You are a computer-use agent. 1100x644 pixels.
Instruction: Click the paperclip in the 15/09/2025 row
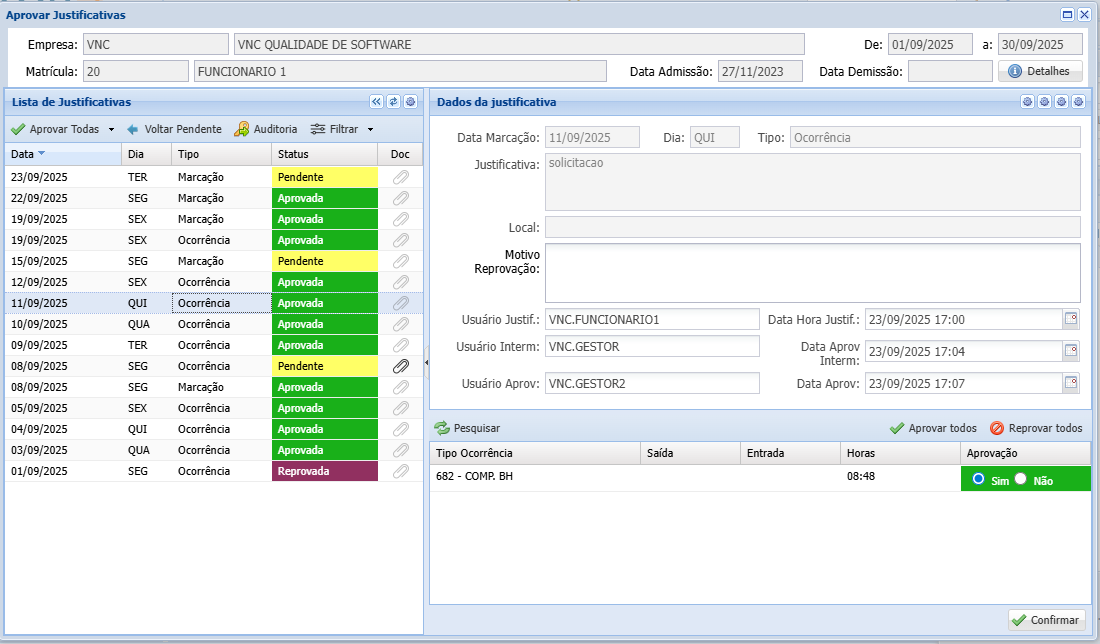401,261
